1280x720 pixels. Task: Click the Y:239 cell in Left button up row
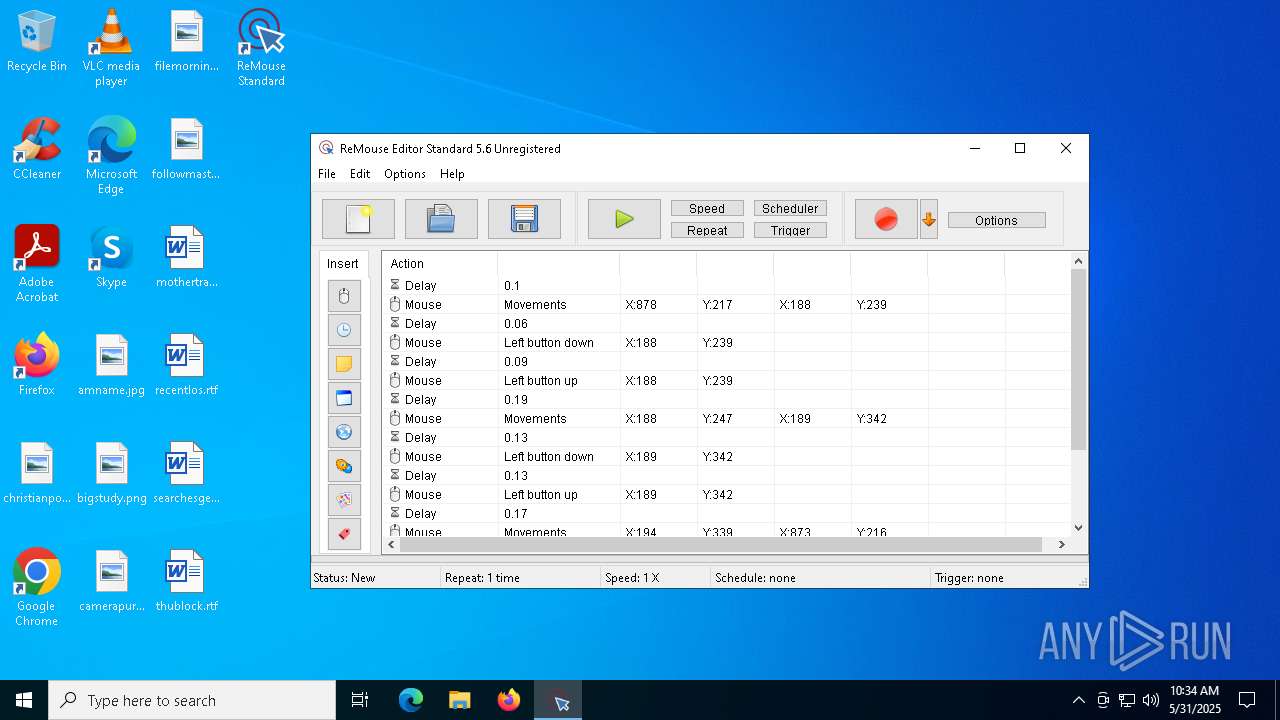735,381
